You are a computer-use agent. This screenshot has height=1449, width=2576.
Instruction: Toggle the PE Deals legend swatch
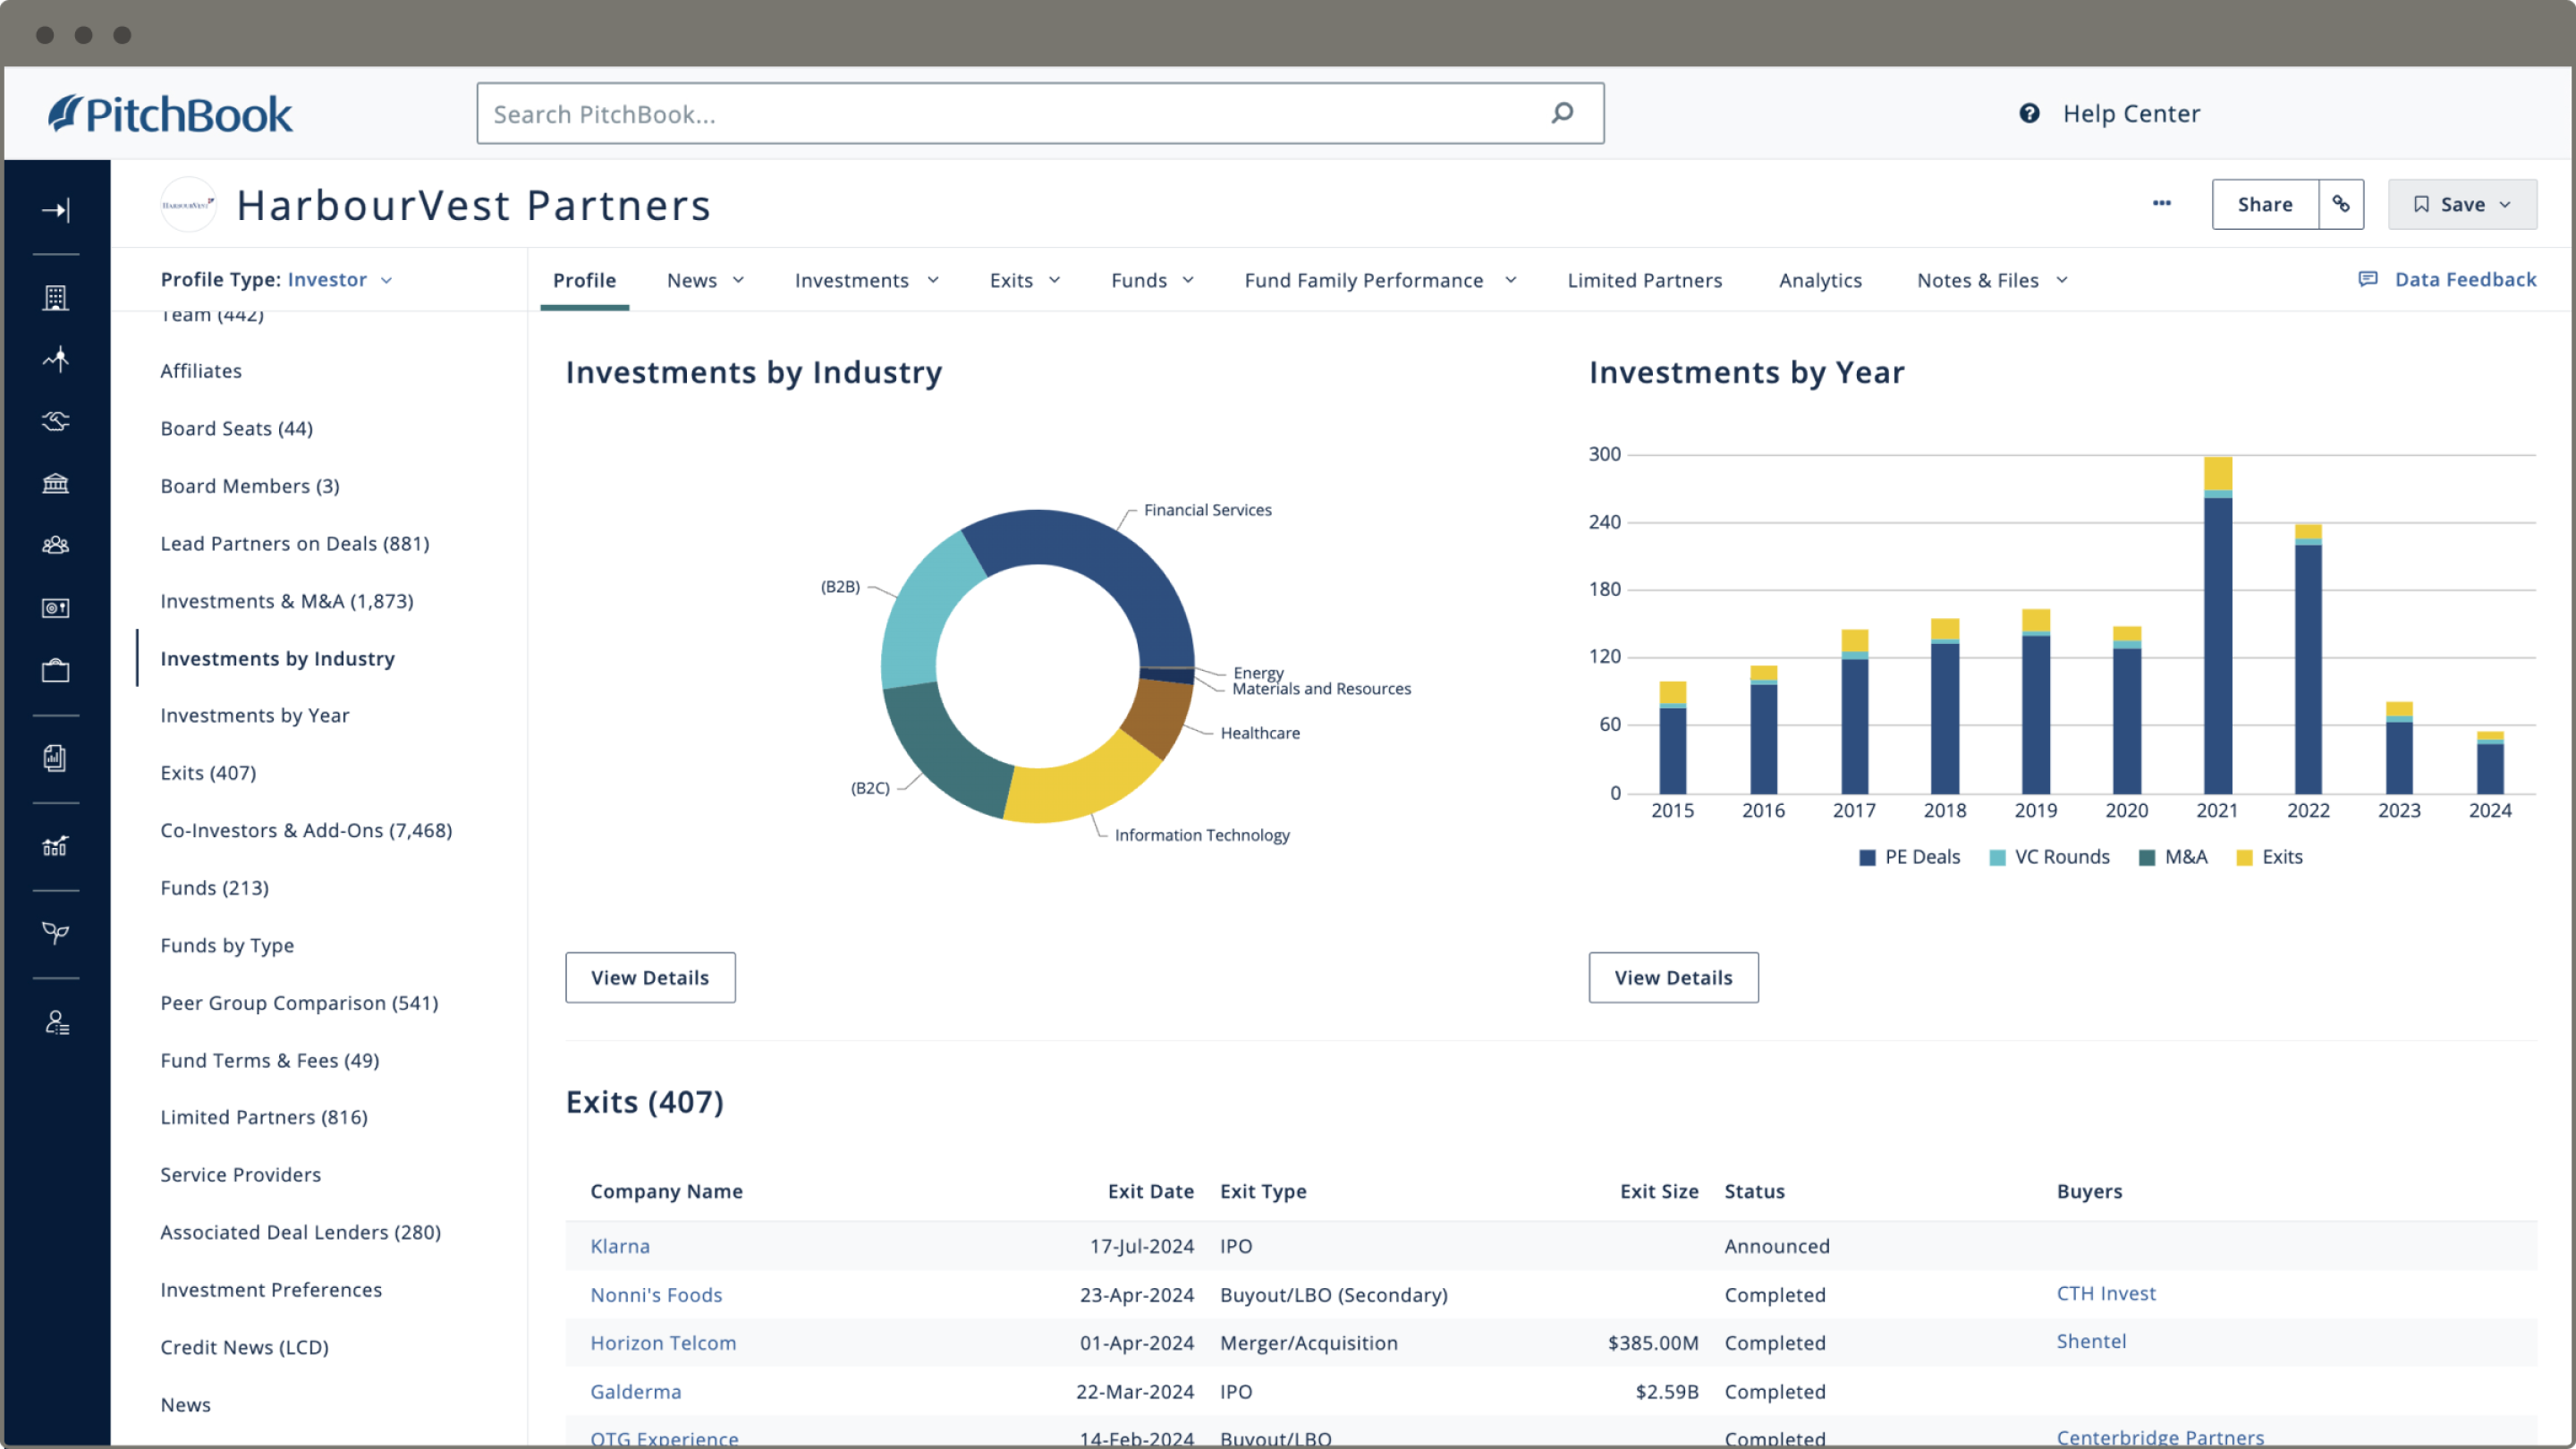(1866, 857)
